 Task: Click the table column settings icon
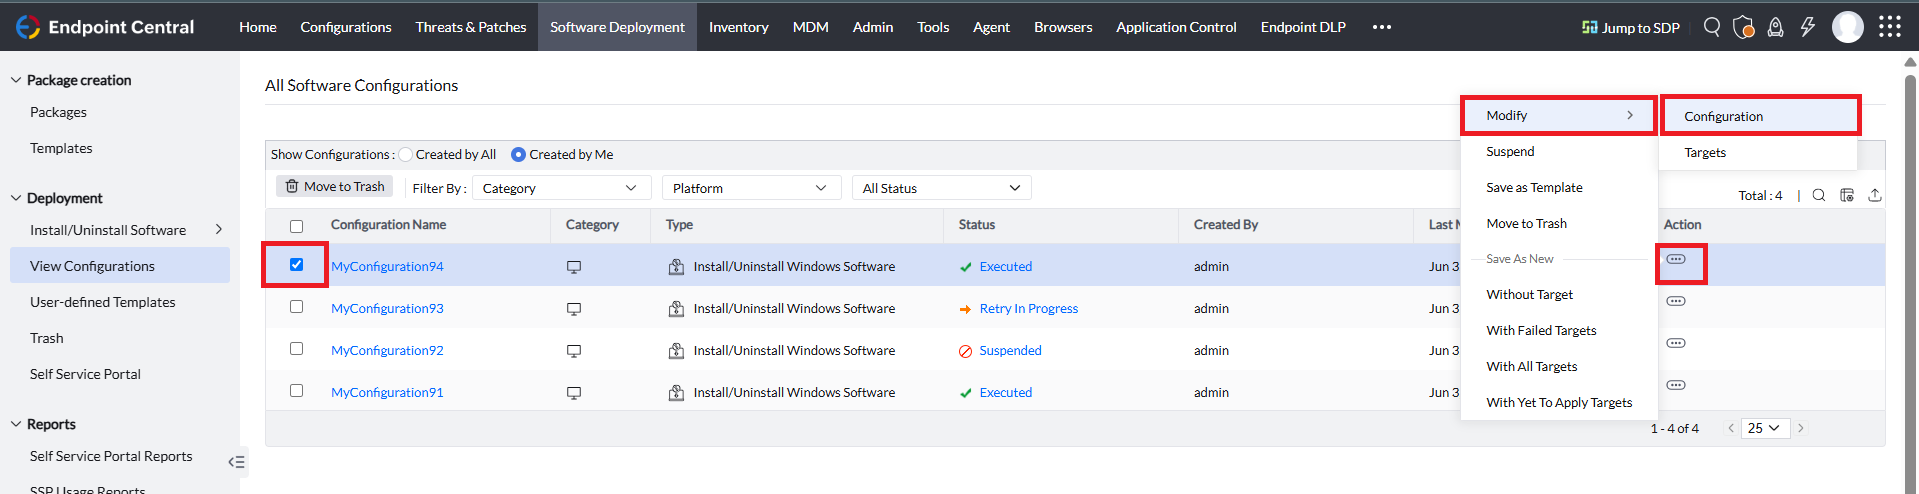pos(1847,195)
